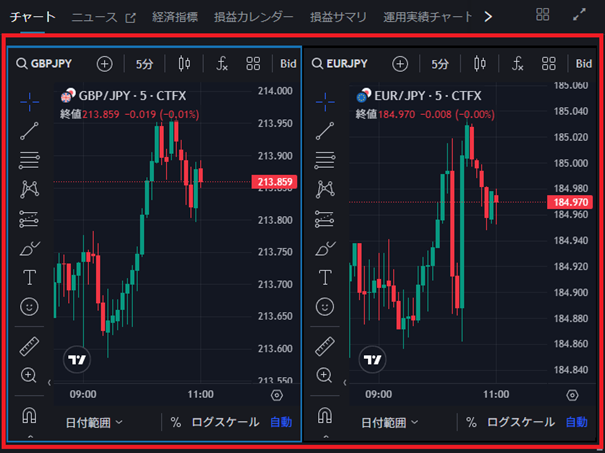Open the 損益サマリ tab
The width and height of the screenshot is (605, 453).
point(338,17)
